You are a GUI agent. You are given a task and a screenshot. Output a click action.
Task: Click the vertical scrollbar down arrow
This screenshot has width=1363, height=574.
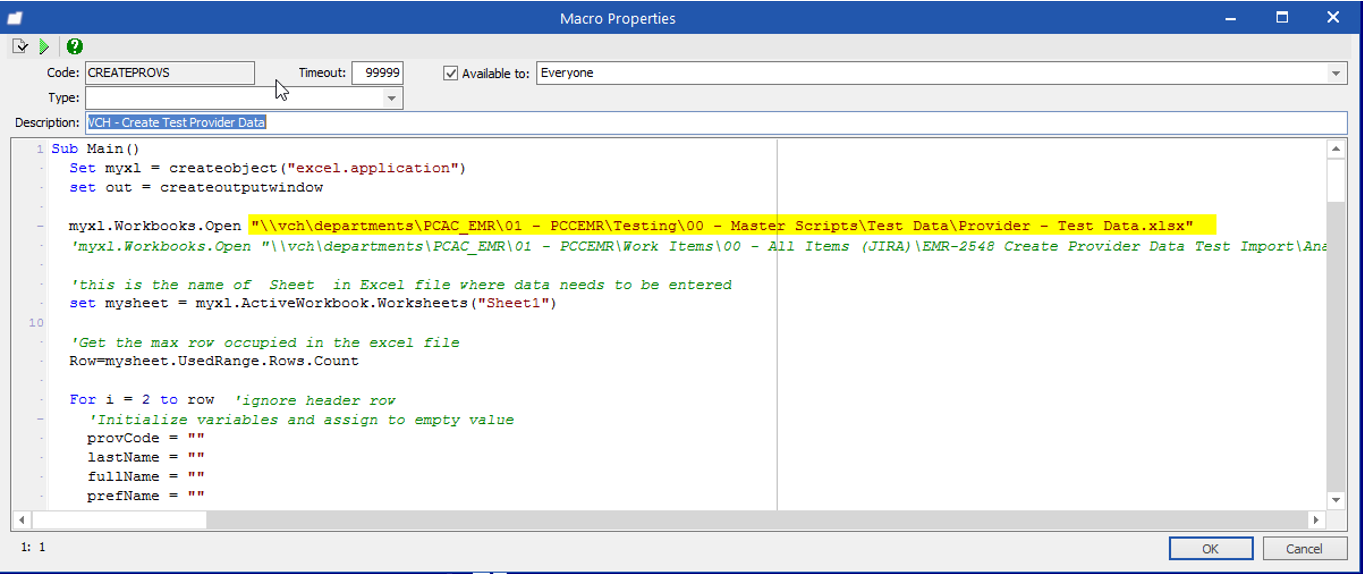[1336, 499]
